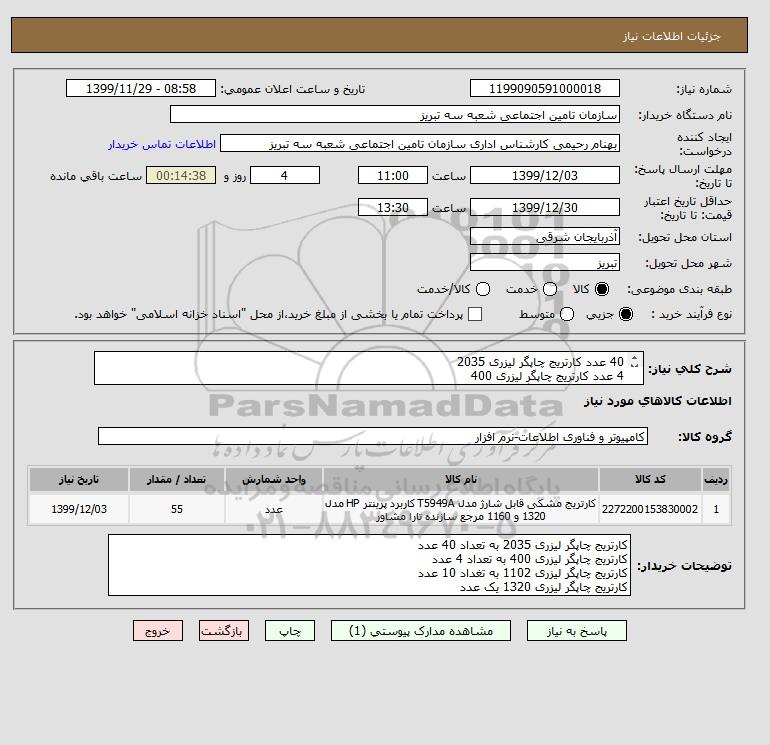Click the اطلاعات کالاهای مورد نیاز section heading
This screenshot has width=770, height=745.
point(658,401)
